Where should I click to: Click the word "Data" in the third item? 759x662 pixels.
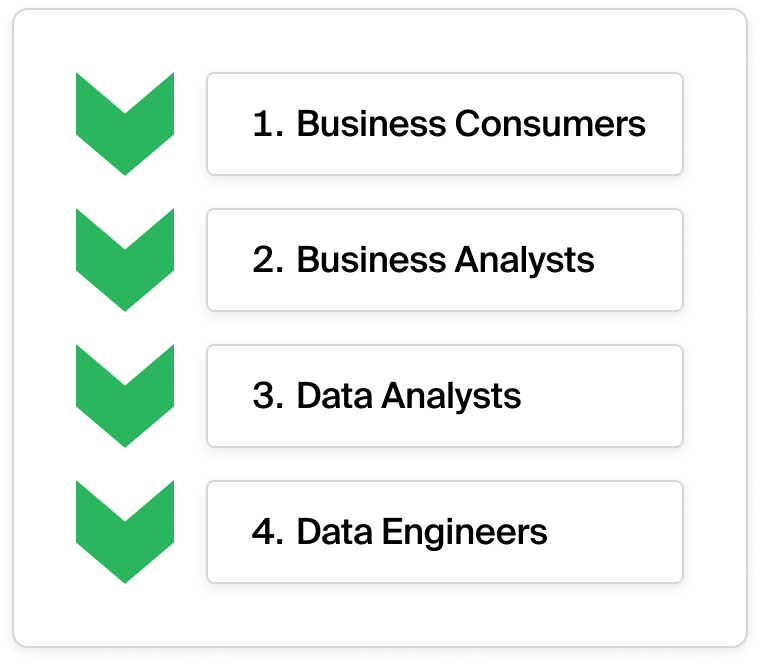(333, 396)
